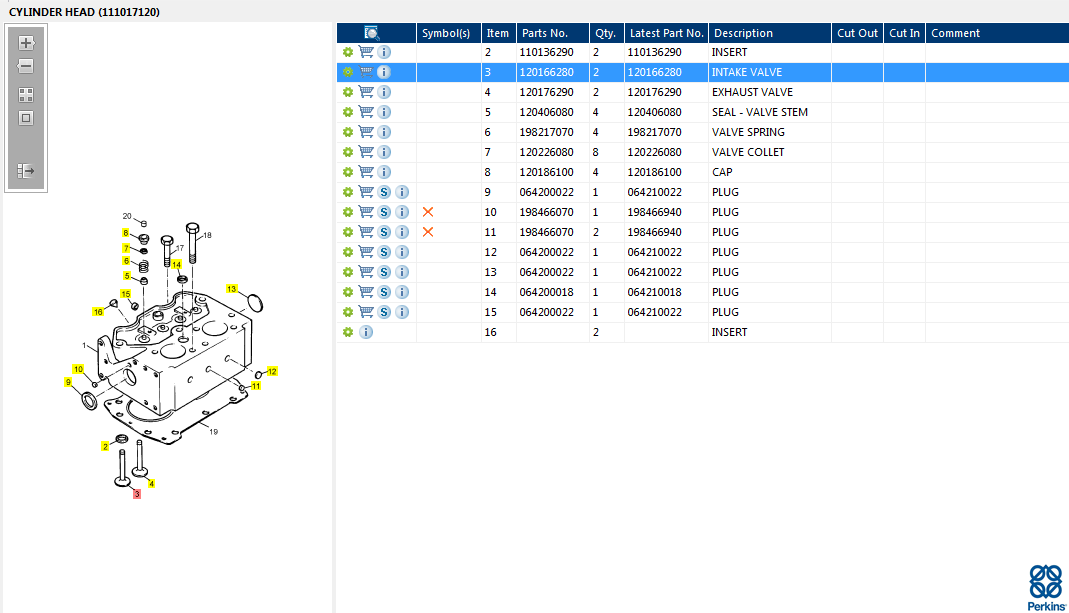
Task: Select callout 9 on the diagram
Action: pyautogui.click(x=68, y=383)
